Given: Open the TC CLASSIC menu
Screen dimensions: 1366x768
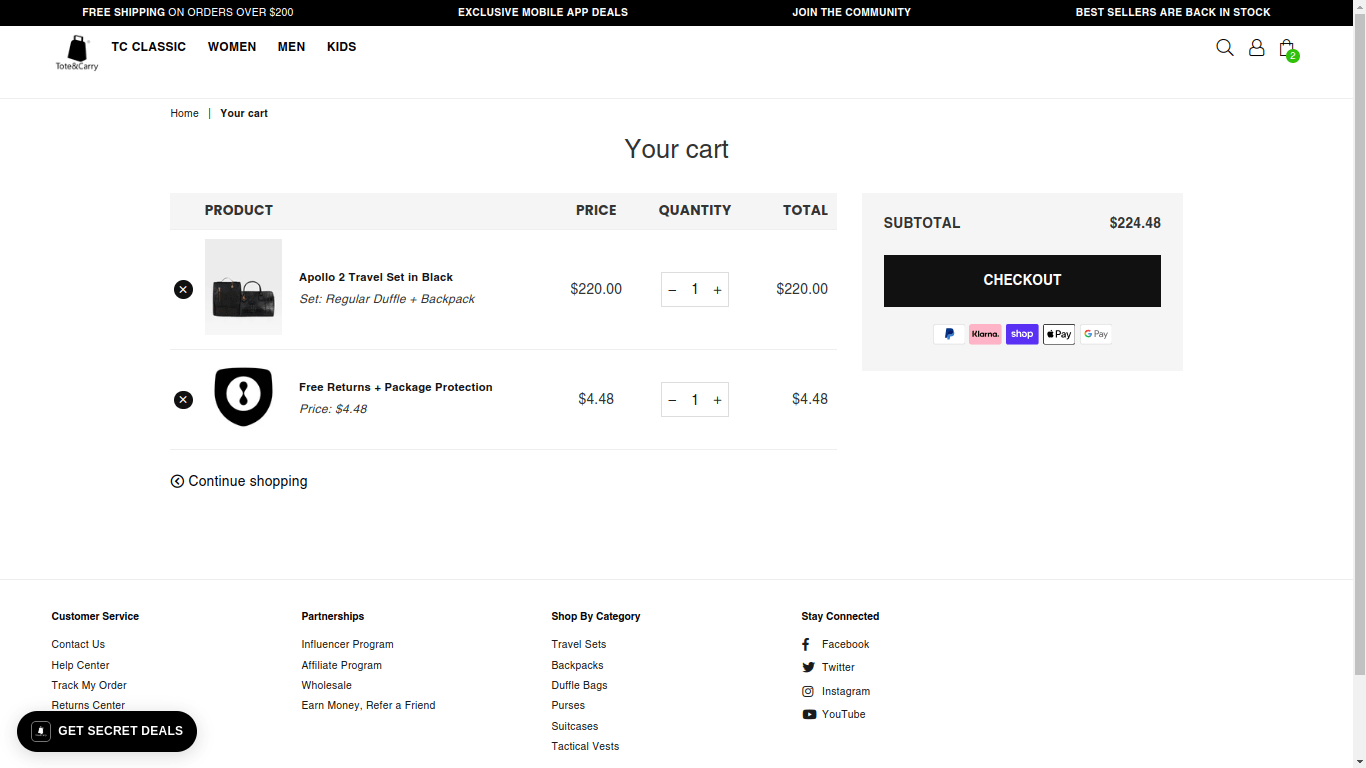Looking at the screenshot, I should [149, 46].
